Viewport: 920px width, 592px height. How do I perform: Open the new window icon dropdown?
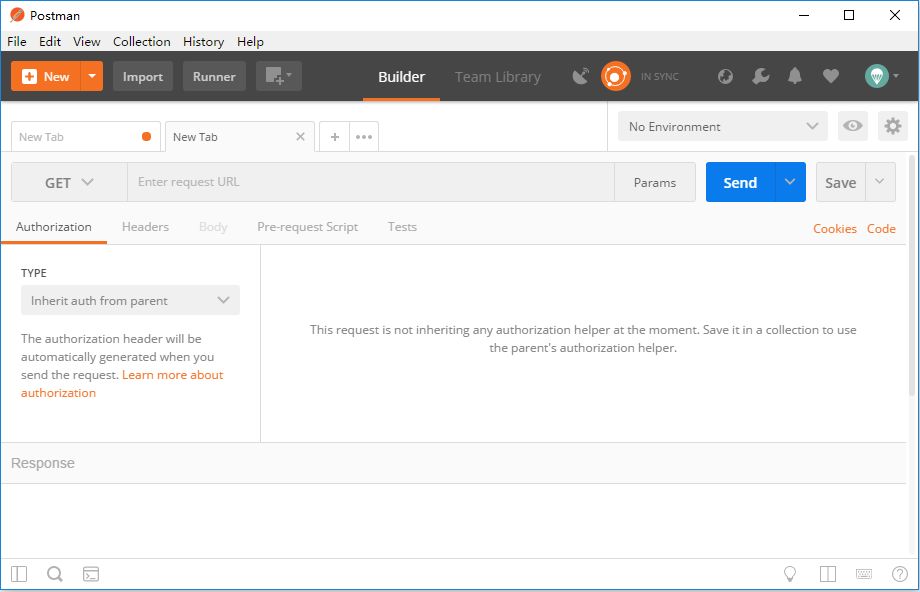pyautogui.click(x=279, y=76)
